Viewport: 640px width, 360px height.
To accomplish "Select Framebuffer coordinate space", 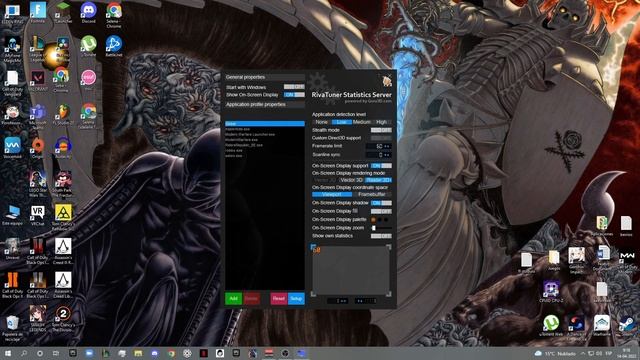I will click(x=371, y=194).
